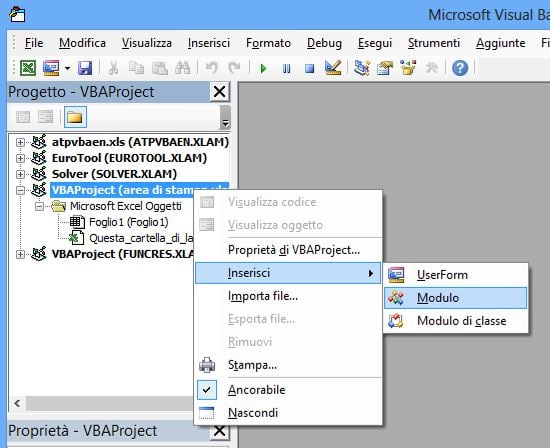
Task: Toggle the Ancorabile checkmark option
Action: click(x=288, y=390)
